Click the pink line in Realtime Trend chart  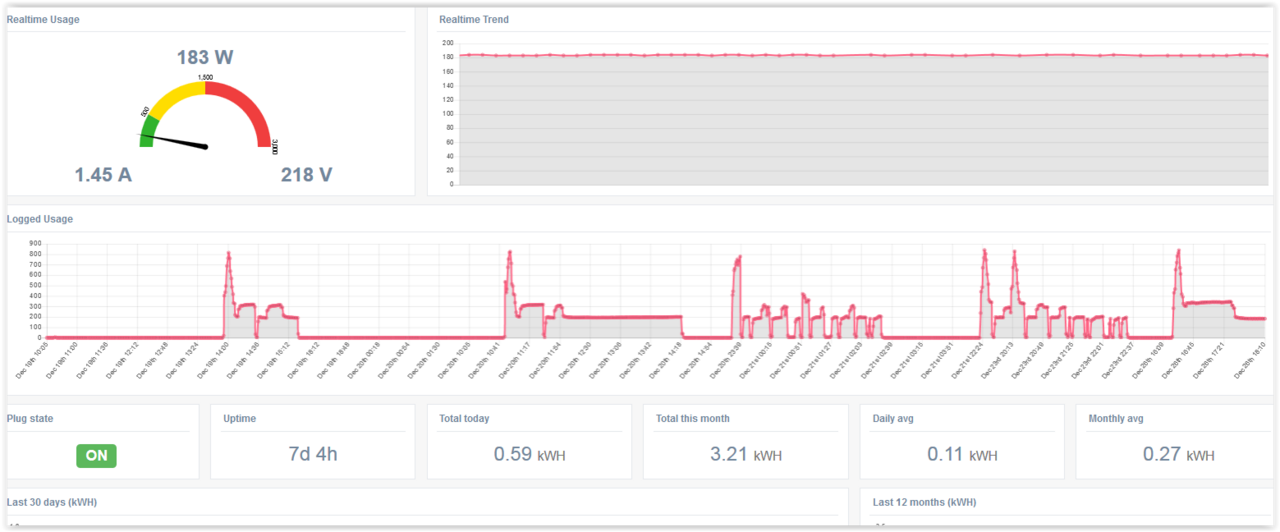pyautogui.click(x=864, y=55)
